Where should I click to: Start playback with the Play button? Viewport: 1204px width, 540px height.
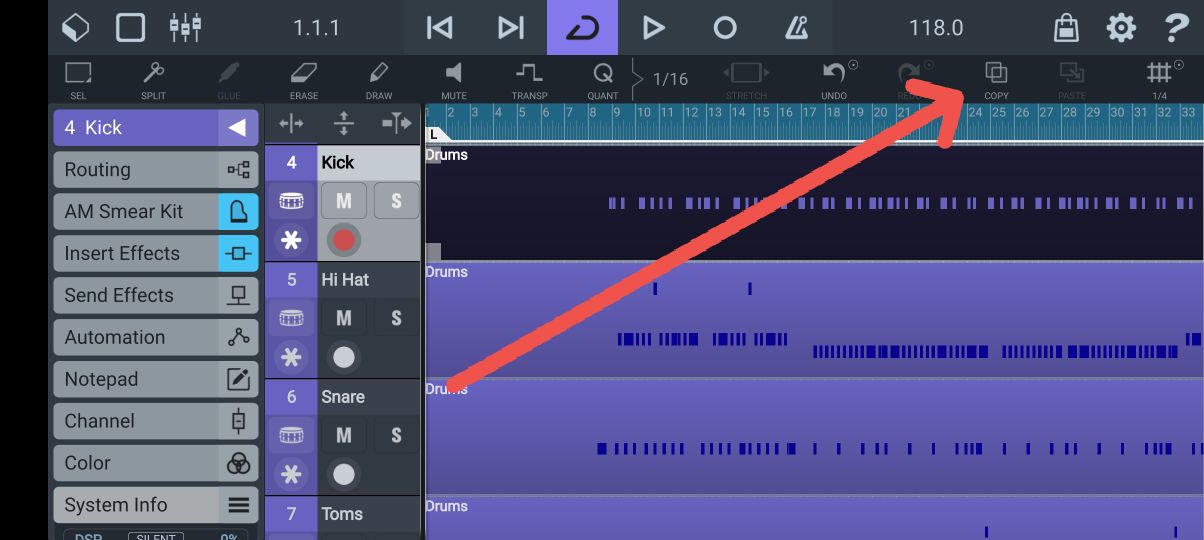coord(654,27)
